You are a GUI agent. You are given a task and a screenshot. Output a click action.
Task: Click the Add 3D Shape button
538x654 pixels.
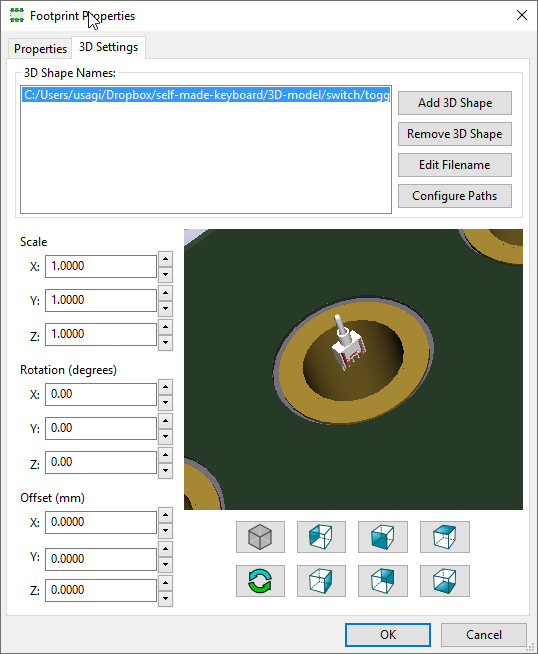coord(455,103)
